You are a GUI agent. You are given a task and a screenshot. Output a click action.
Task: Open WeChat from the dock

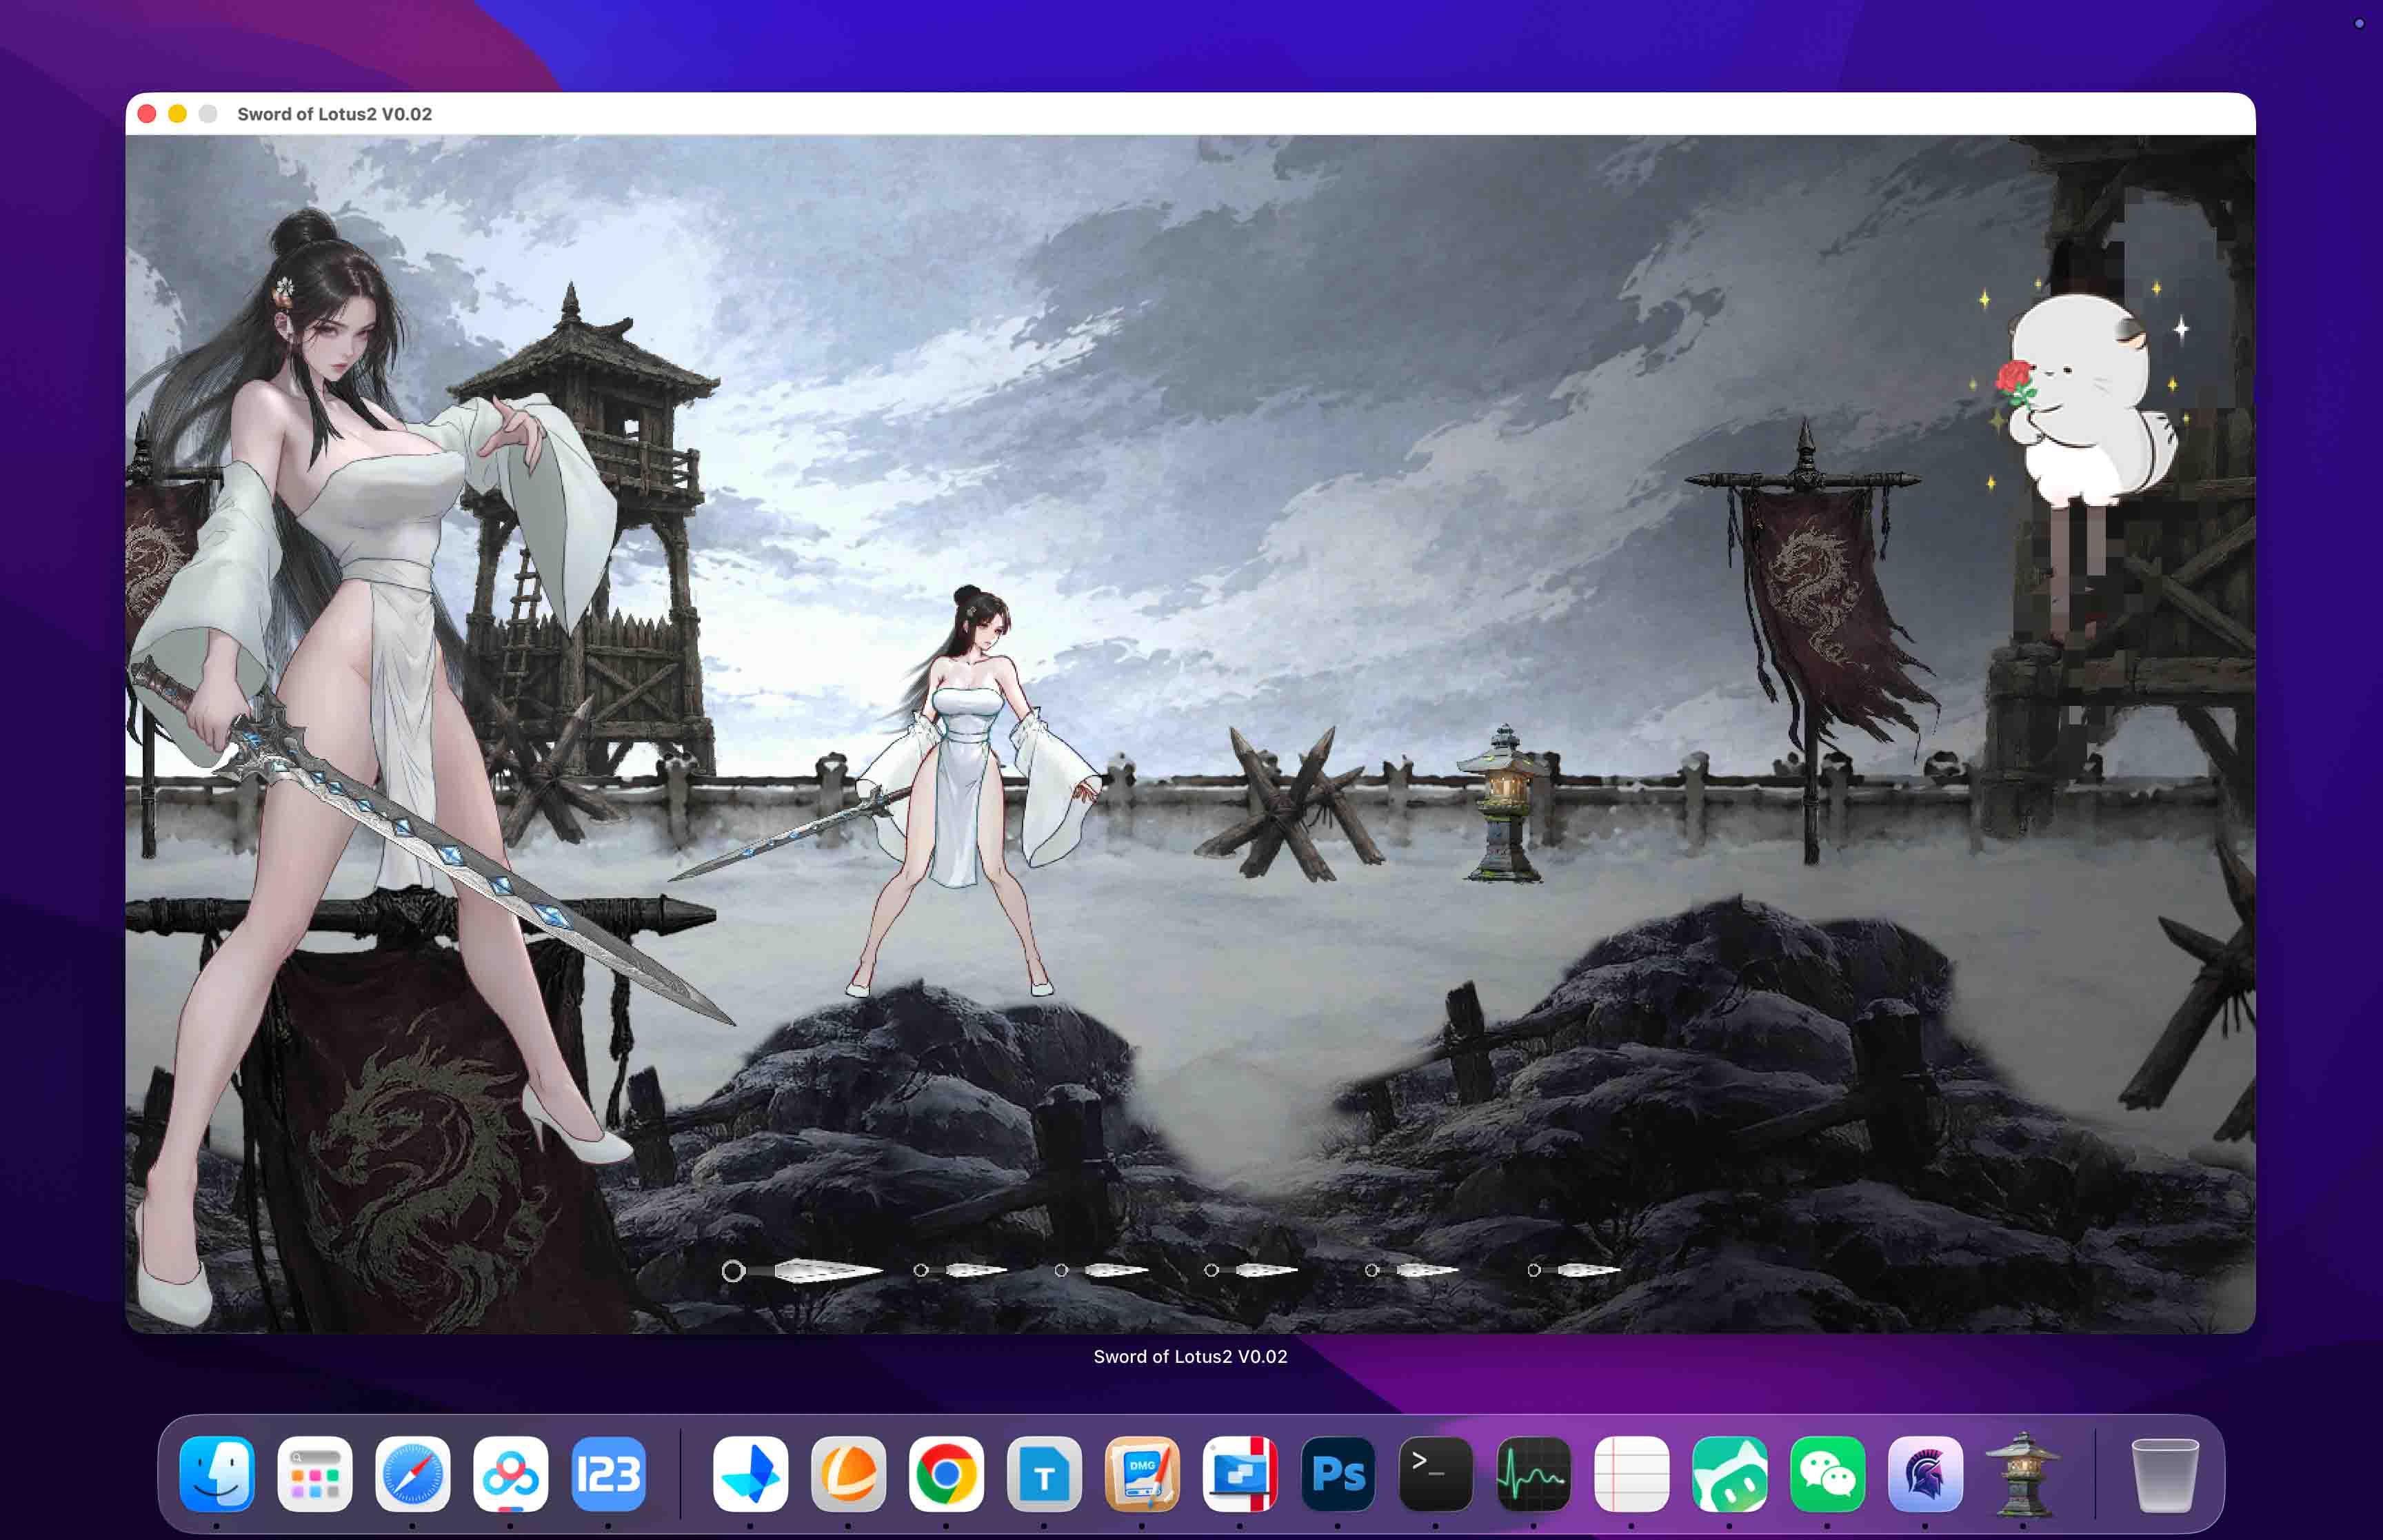(x=1827, y=1474)
